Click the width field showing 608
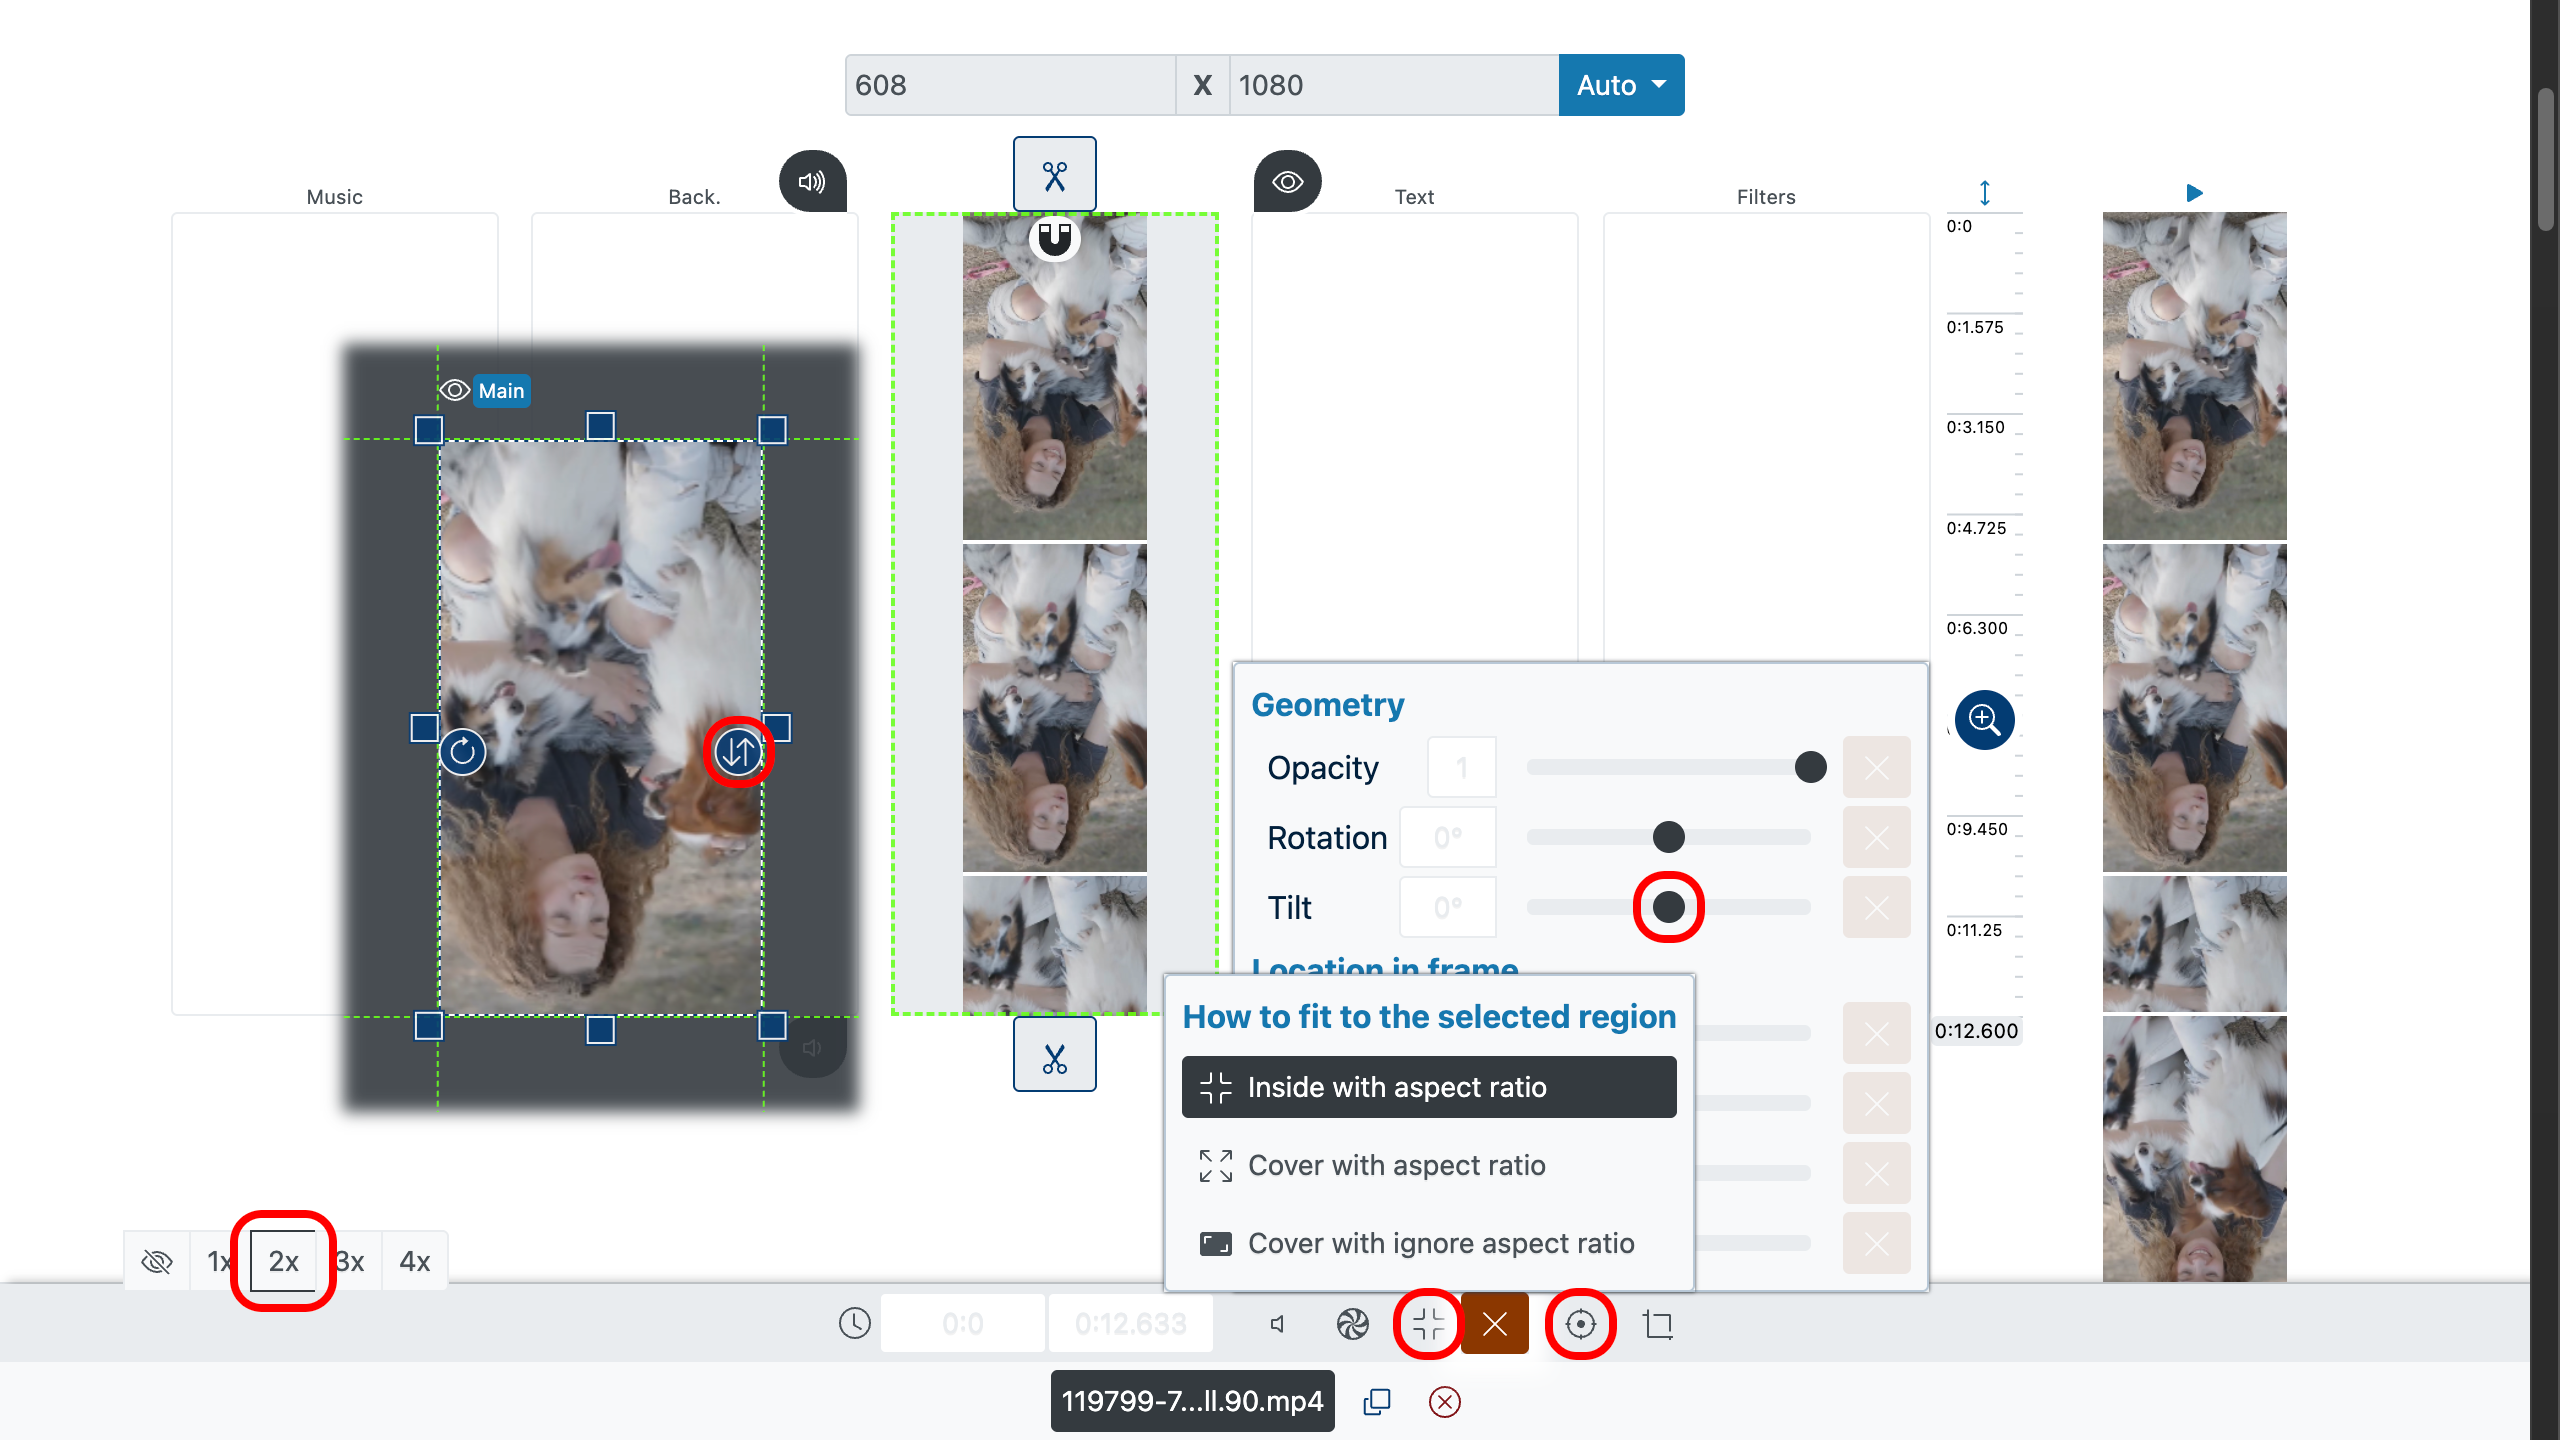Viewport: 2560px width, 1440px height. click(1010, 85)
